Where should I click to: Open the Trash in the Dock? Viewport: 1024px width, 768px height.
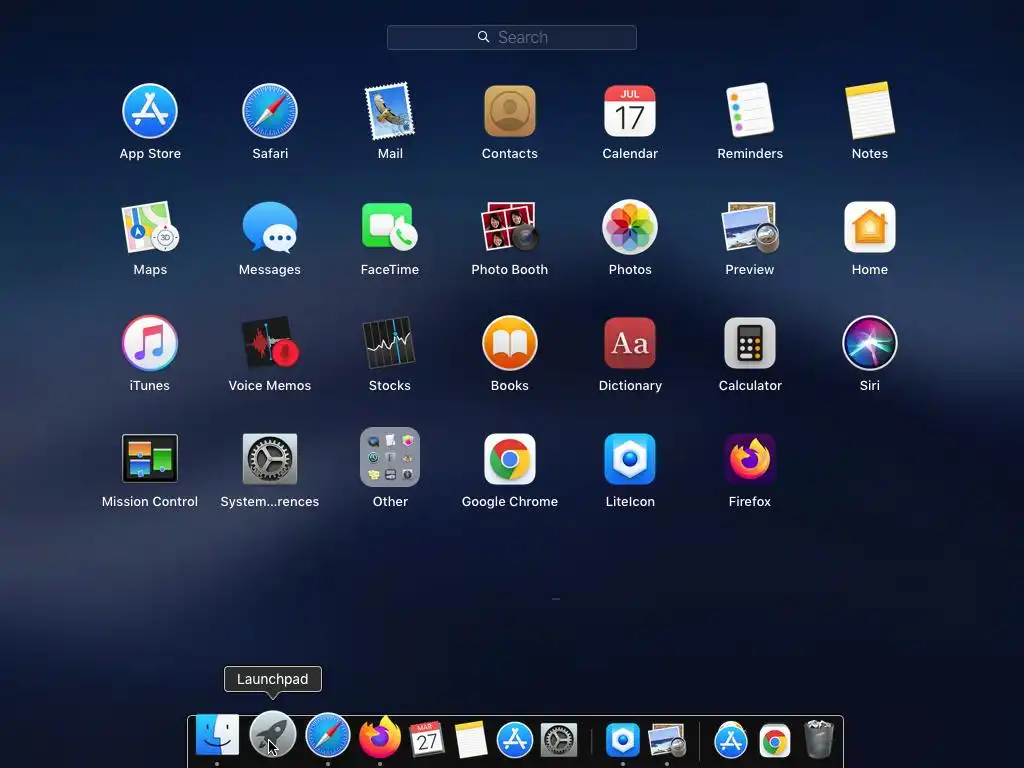[818, 739]
